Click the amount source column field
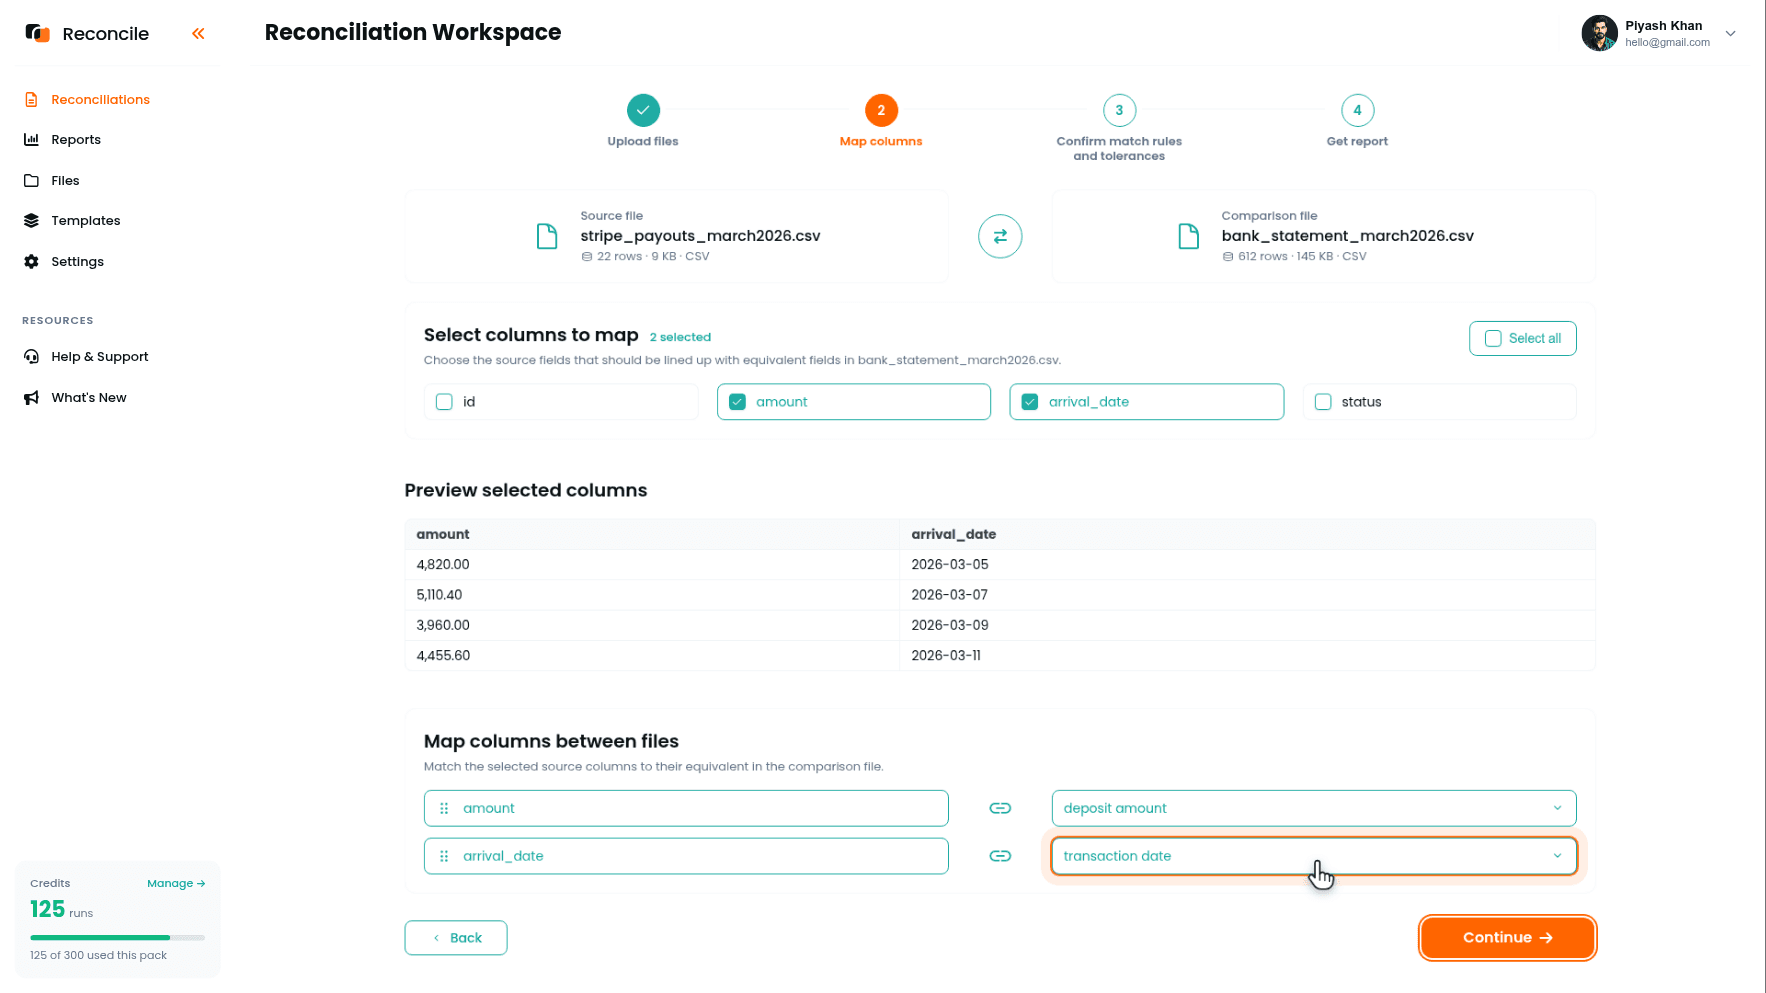Viewport: 1766px width, 993px height. pyautogui.click(x=686, y=808)
